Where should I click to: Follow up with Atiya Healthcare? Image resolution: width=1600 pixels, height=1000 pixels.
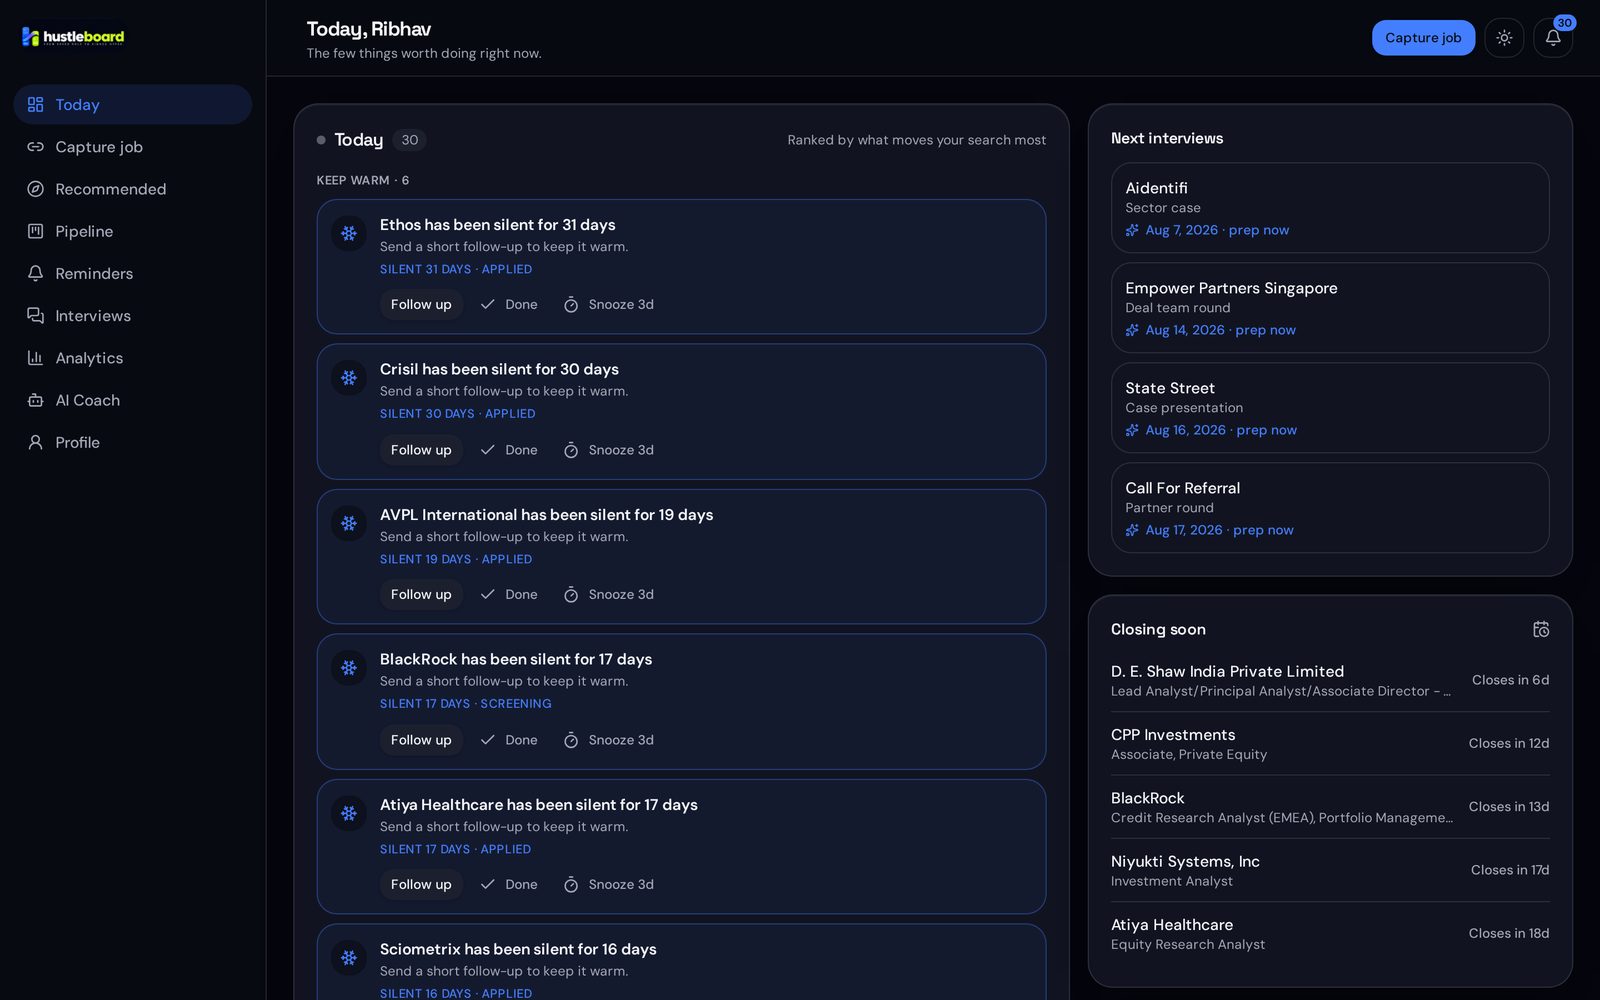pyautogui.click(x=421, y=884)
